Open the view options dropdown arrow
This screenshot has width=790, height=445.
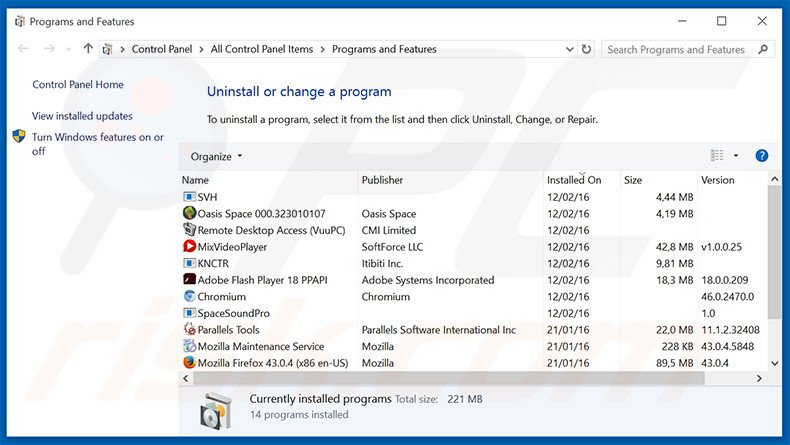(x=736, y=156)
